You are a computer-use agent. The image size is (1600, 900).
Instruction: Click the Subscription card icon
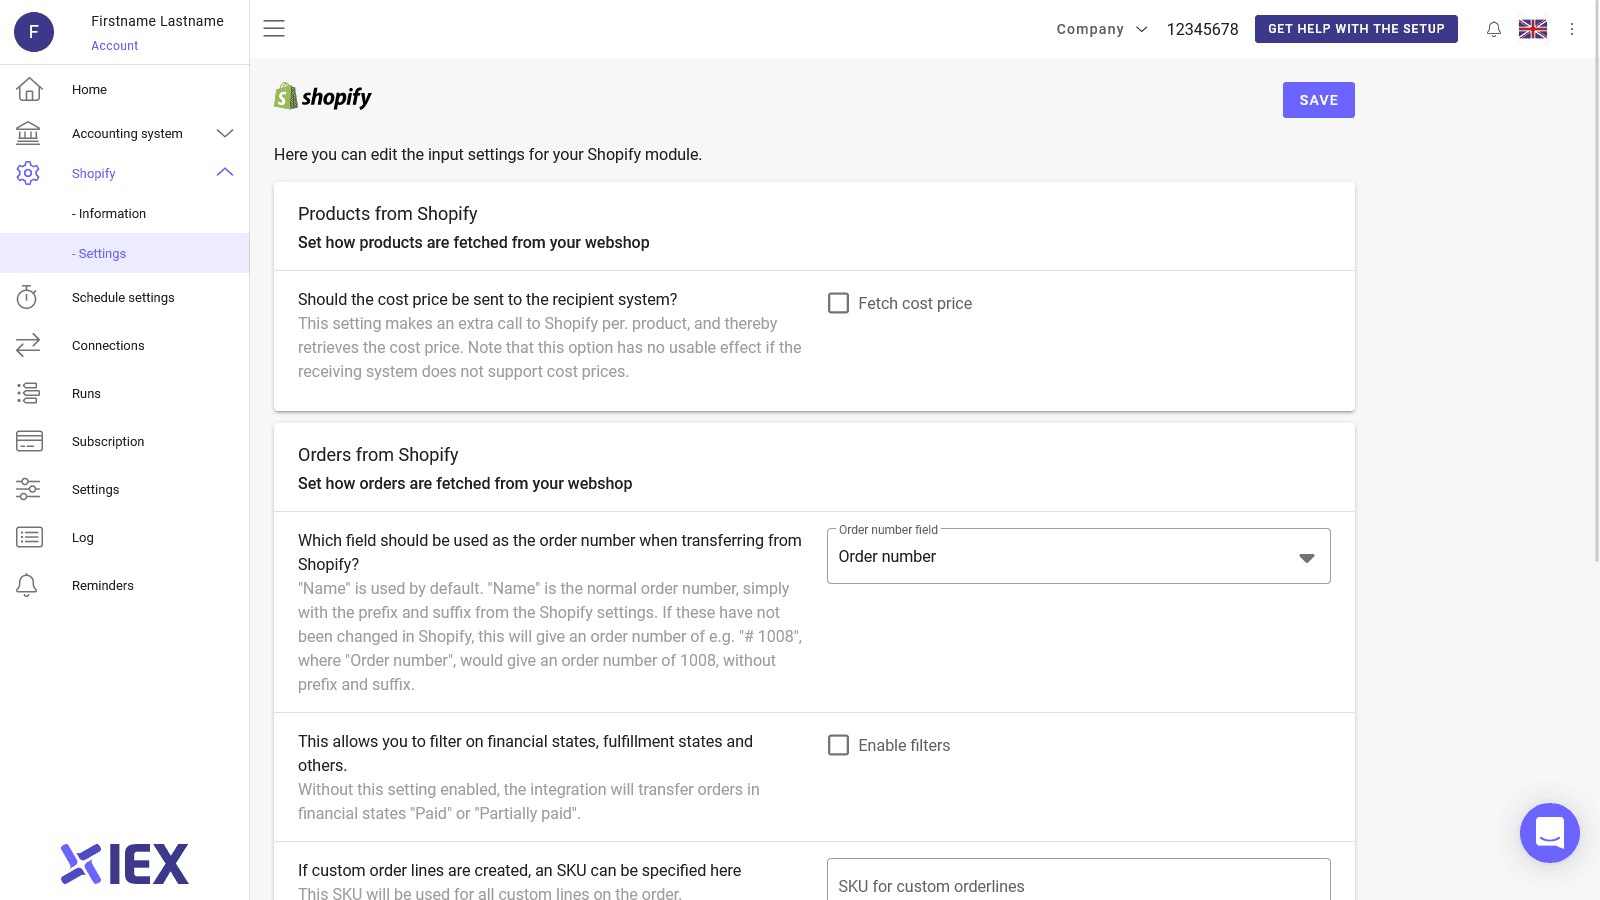click(28, 441)
